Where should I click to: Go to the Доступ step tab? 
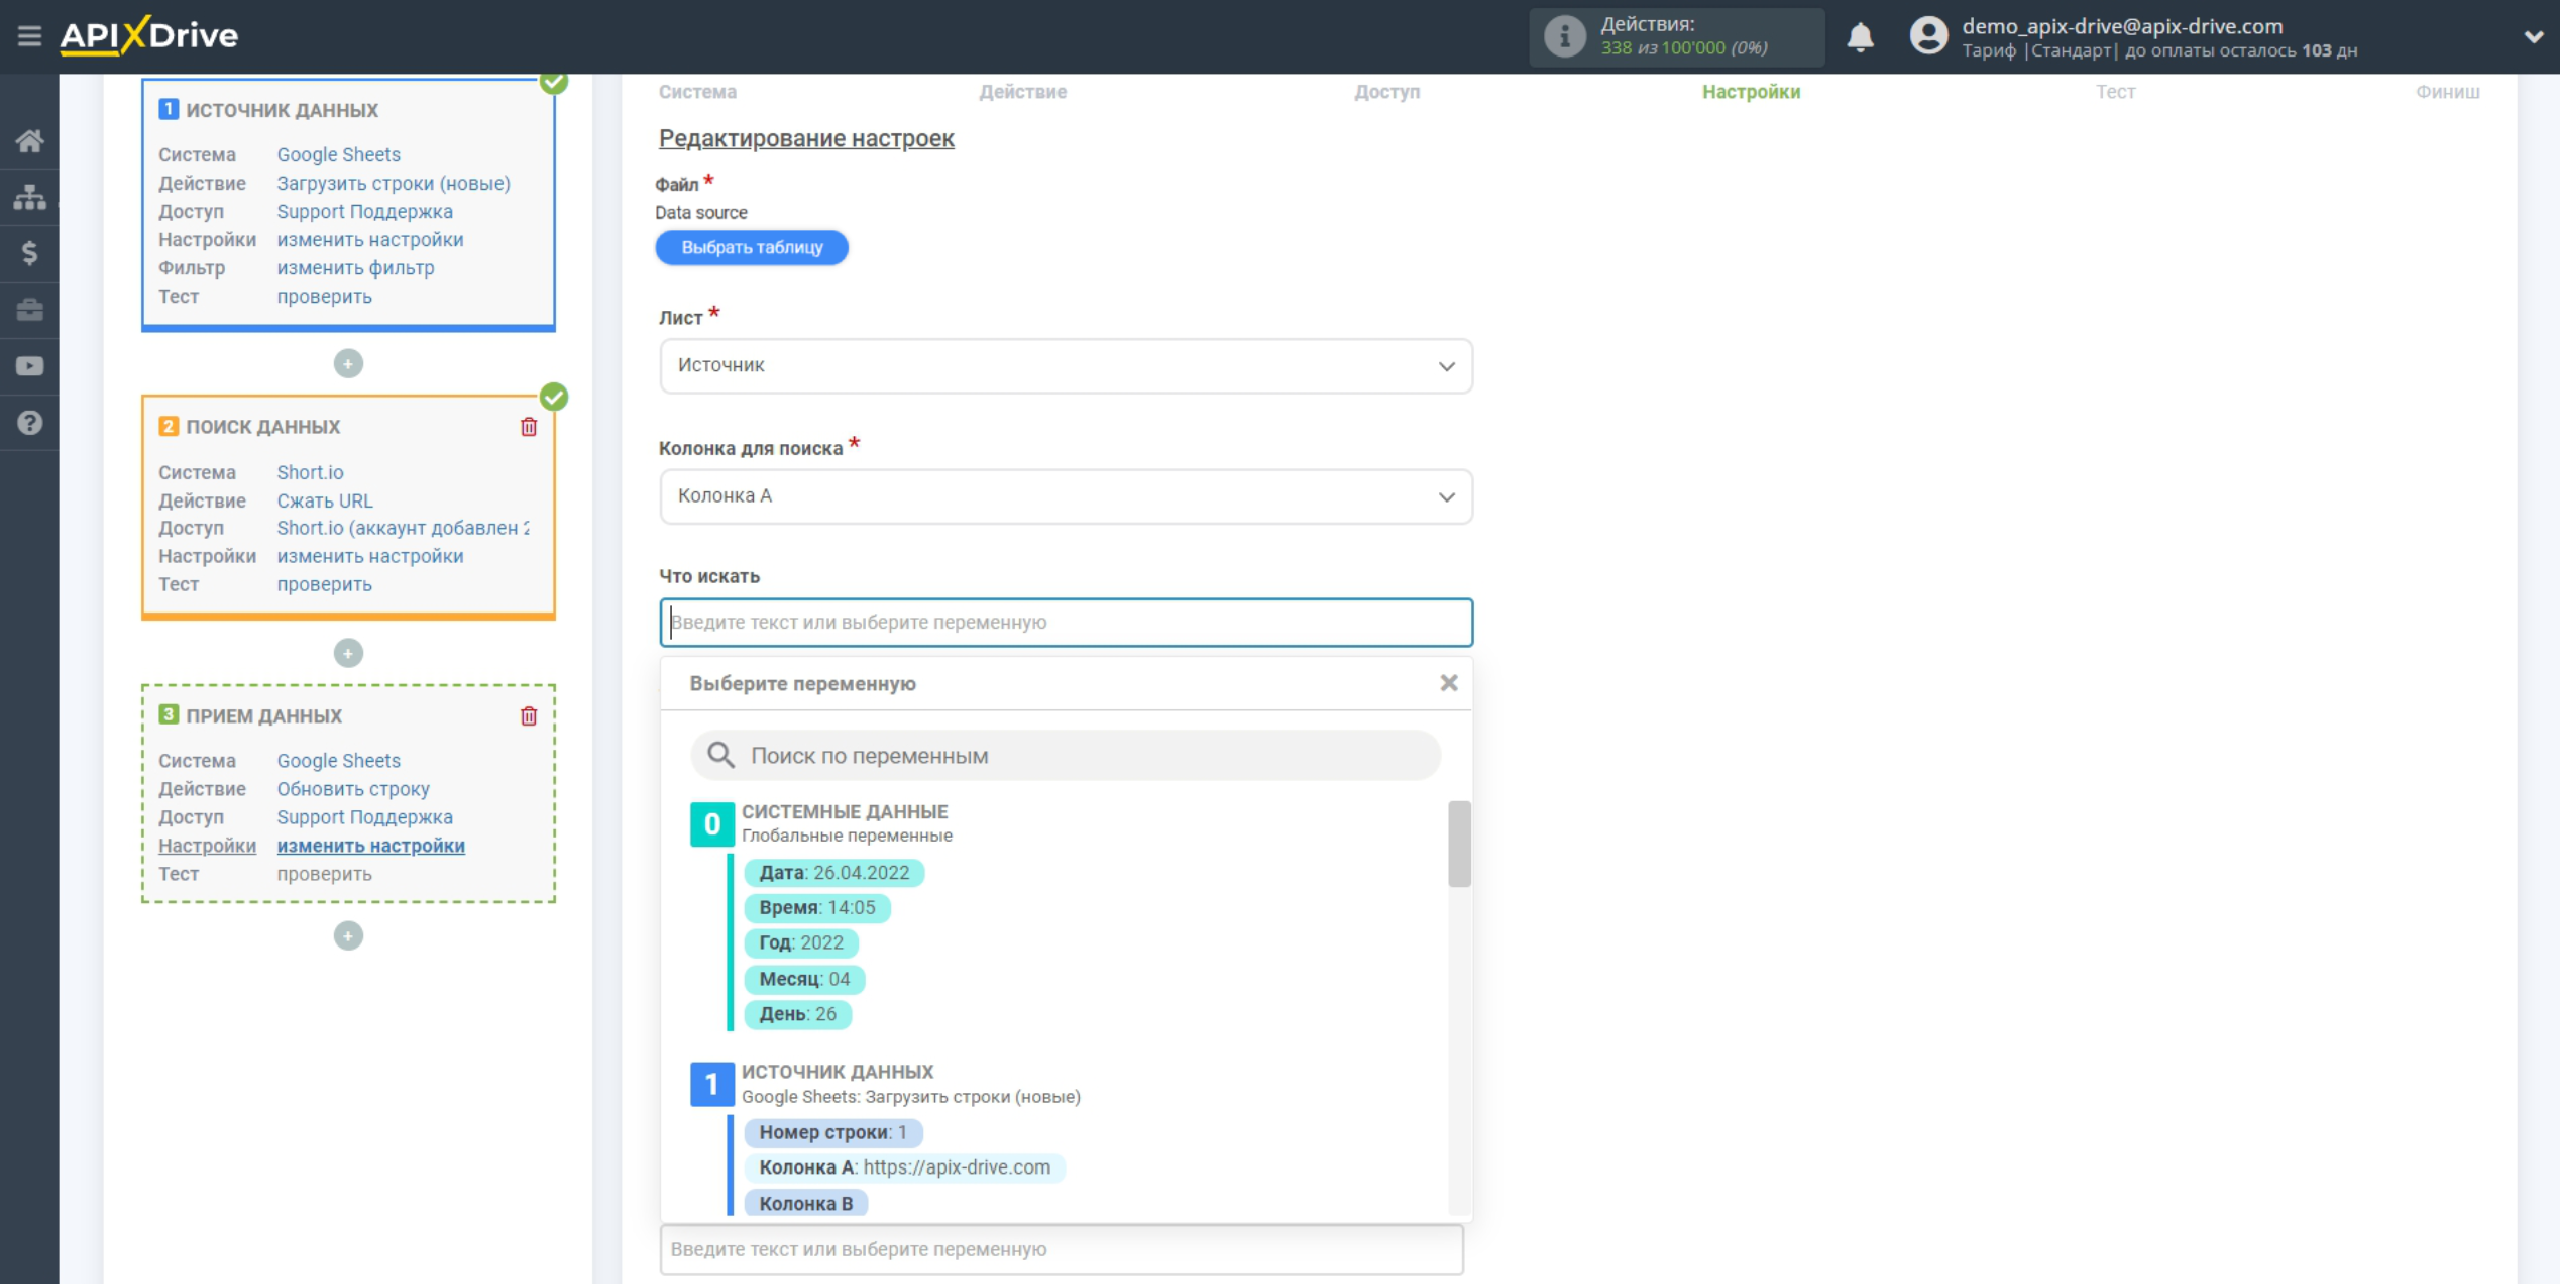pos(1387,92)
